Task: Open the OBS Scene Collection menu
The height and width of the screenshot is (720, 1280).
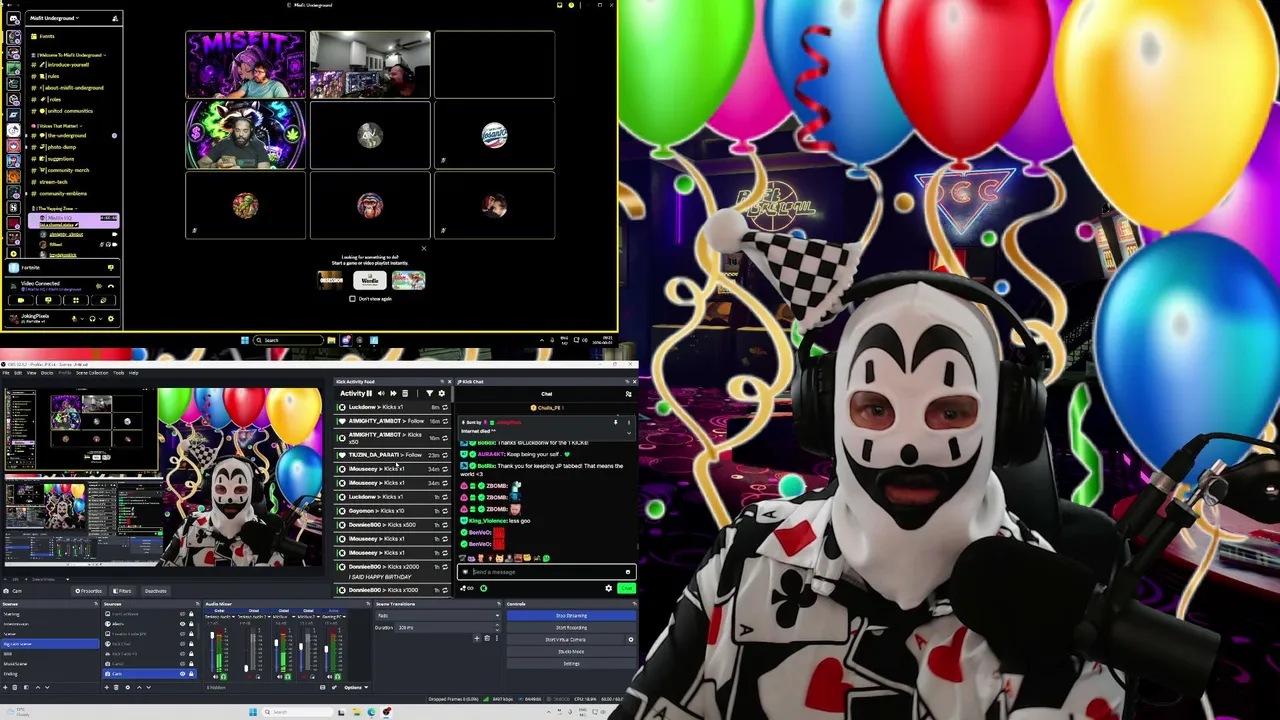Action: (92, 373)
